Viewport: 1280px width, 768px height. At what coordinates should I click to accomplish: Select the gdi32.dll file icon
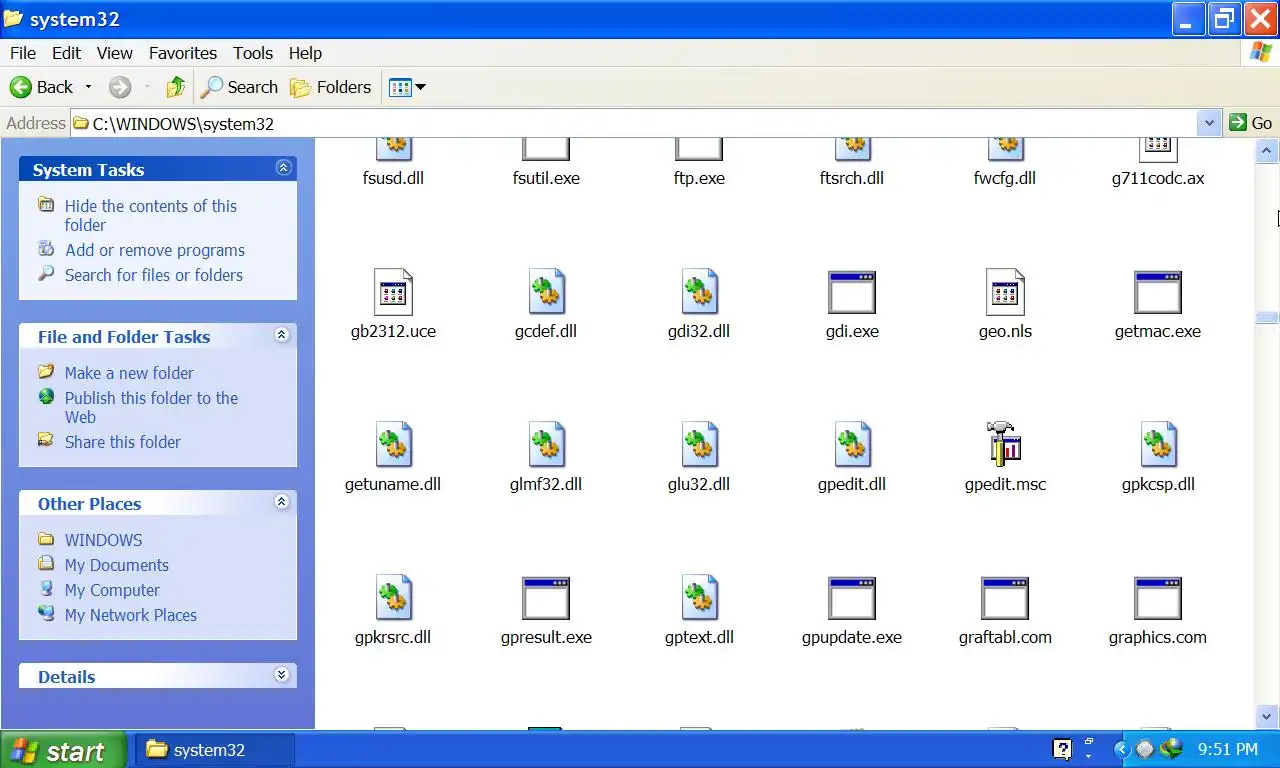point(700,292)
